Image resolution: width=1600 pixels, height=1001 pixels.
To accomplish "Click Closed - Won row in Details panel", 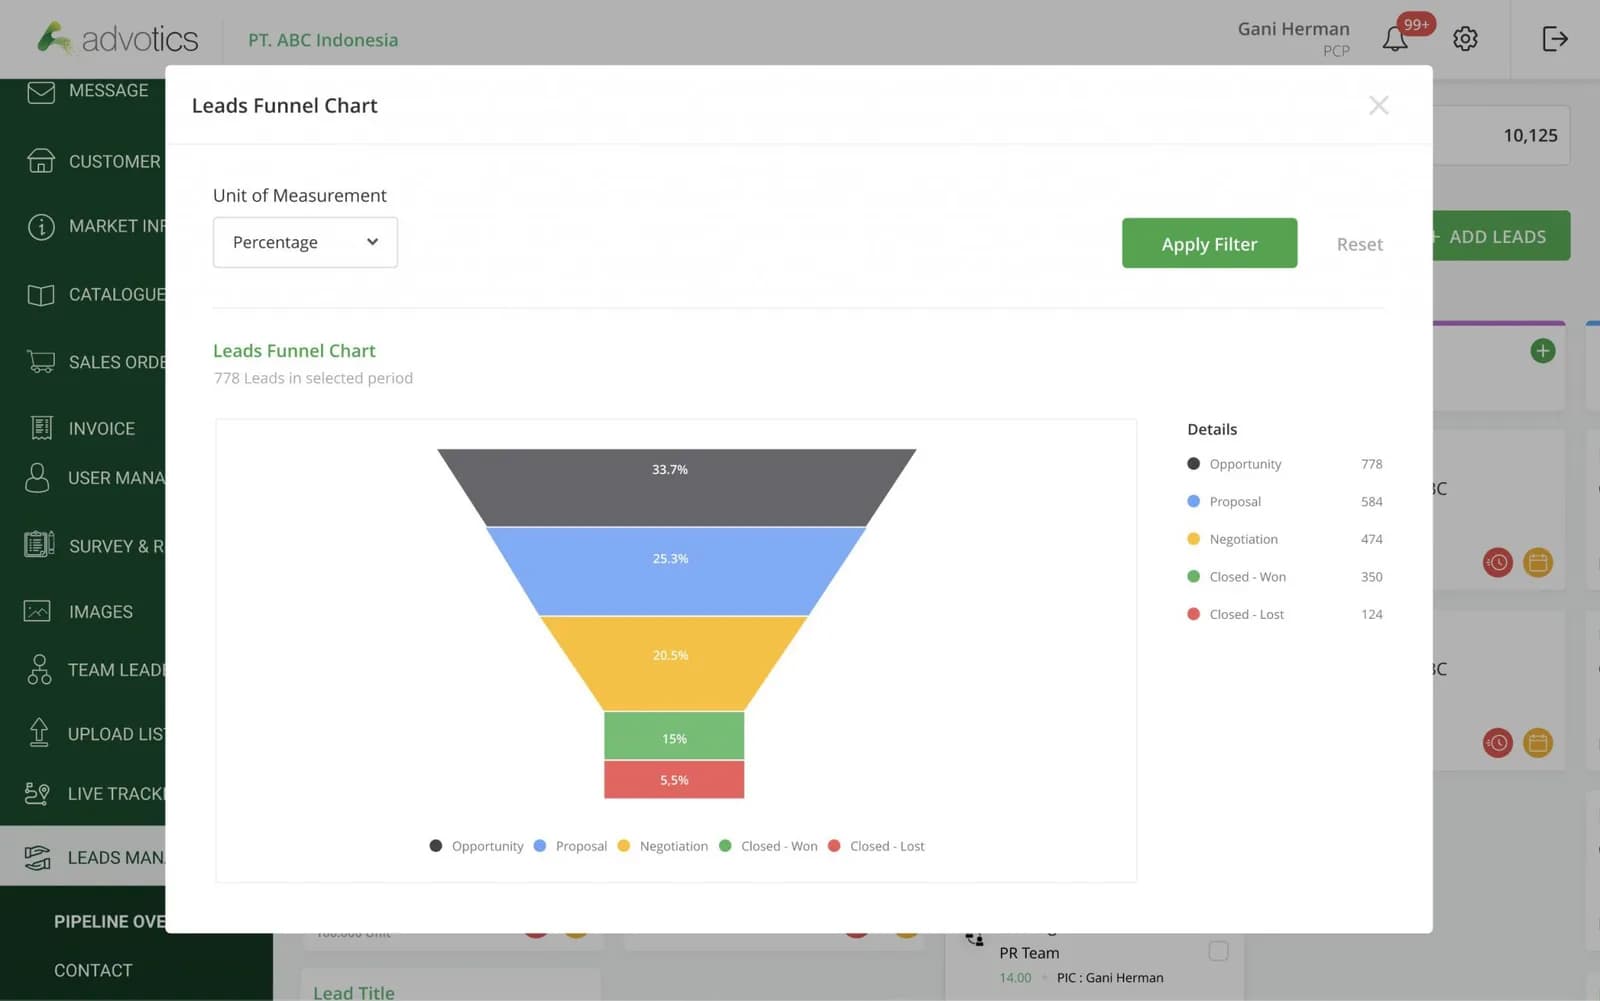I will pyautogui.click(x=1284, y=577).
